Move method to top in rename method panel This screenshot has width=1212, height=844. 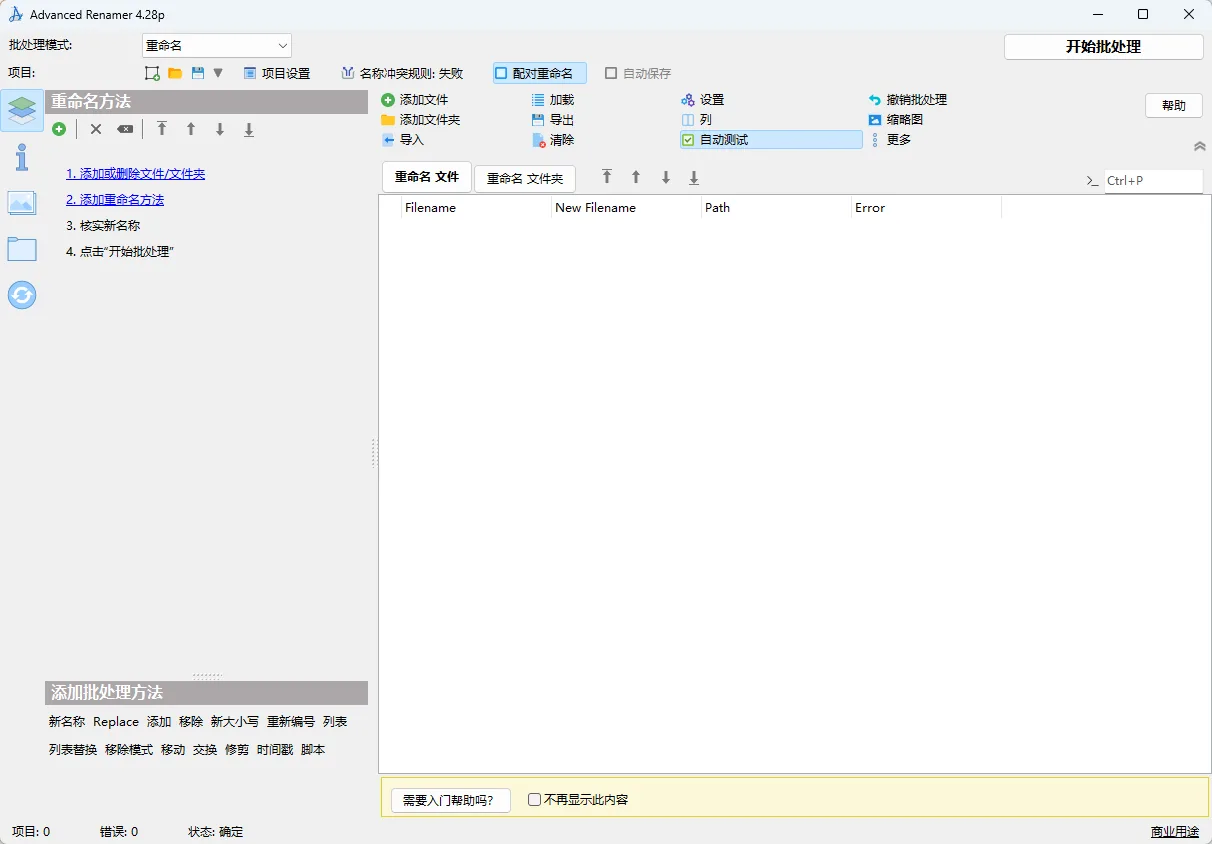(162, 129)
